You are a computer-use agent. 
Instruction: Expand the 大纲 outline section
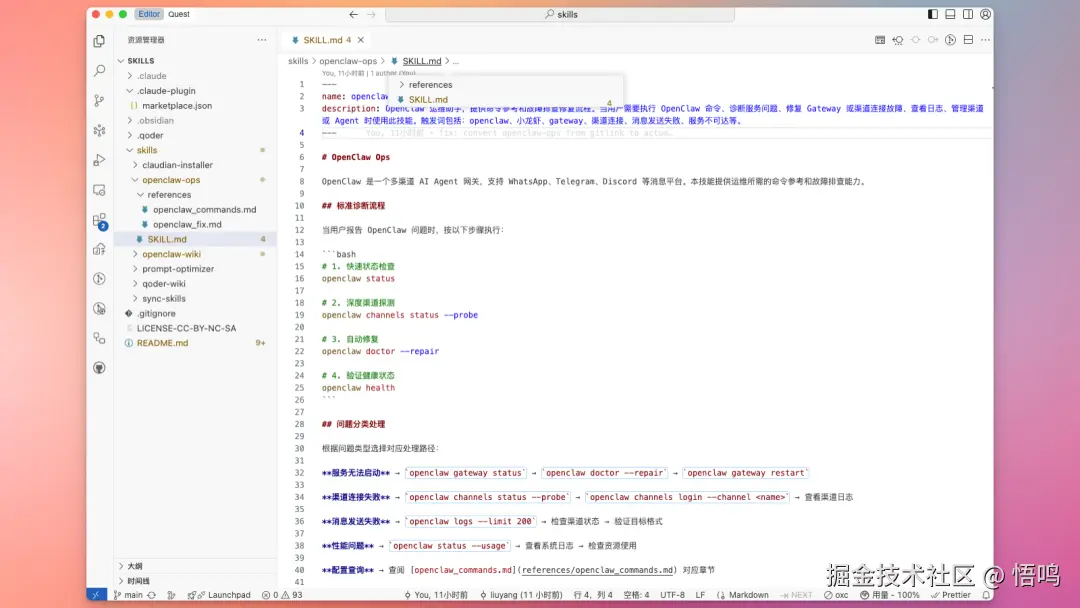click(134, 566)
